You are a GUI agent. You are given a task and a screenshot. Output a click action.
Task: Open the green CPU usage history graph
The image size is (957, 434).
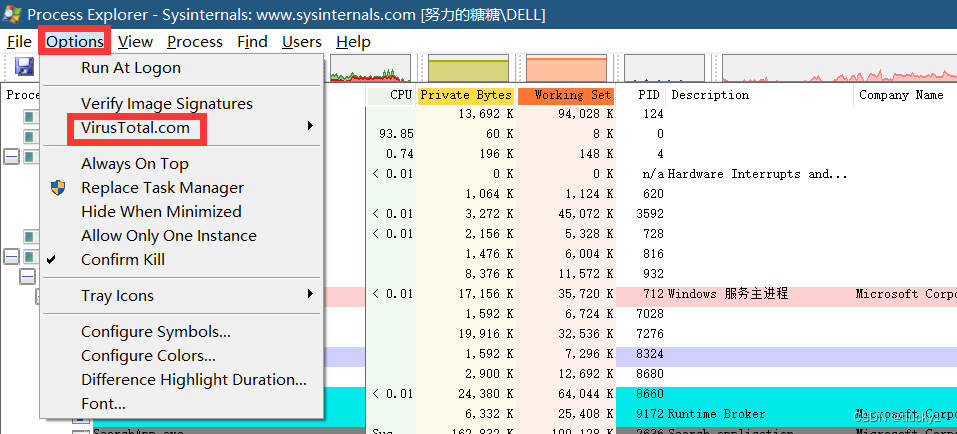pyautogui.click(x=370, y=68)
